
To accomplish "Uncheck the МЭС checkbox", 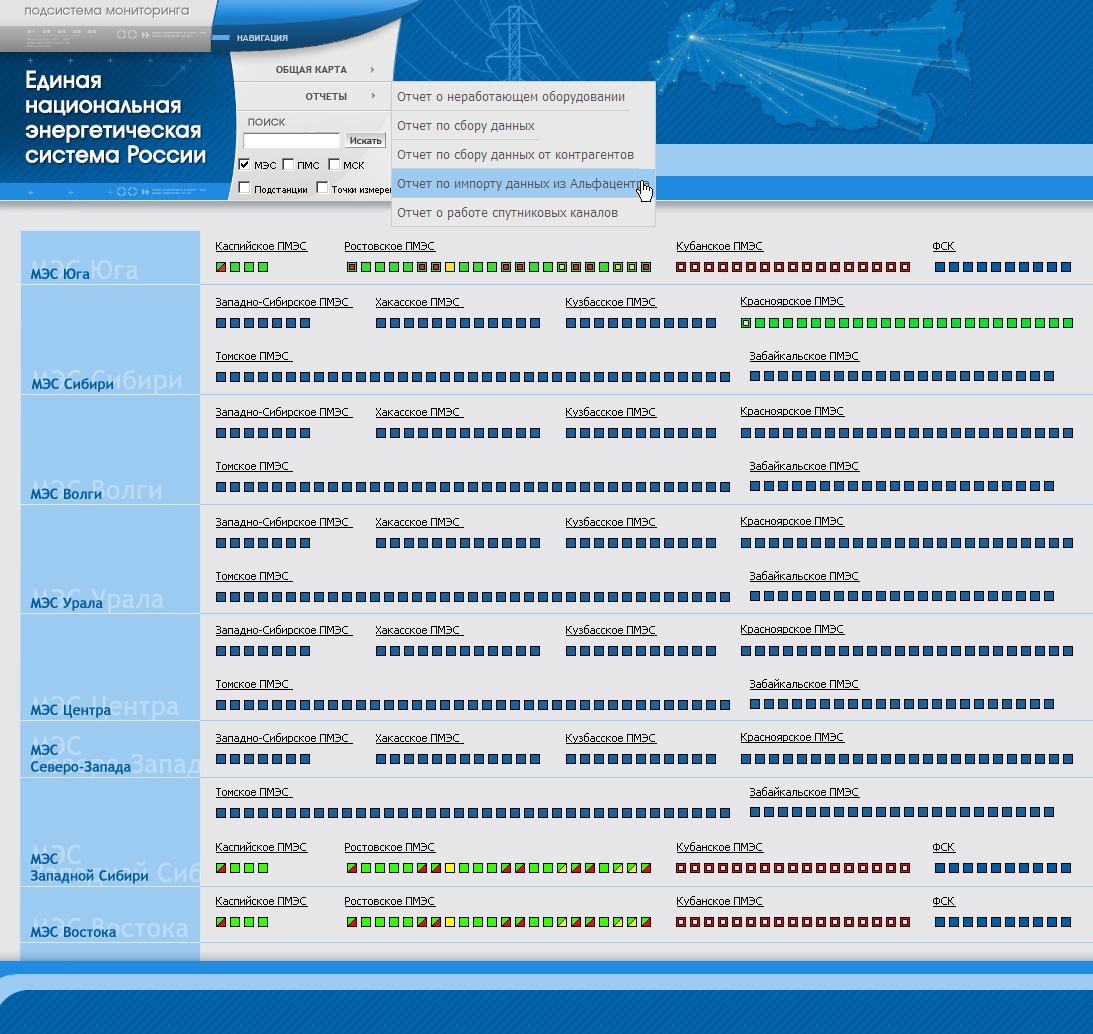I will pos(244,165).
